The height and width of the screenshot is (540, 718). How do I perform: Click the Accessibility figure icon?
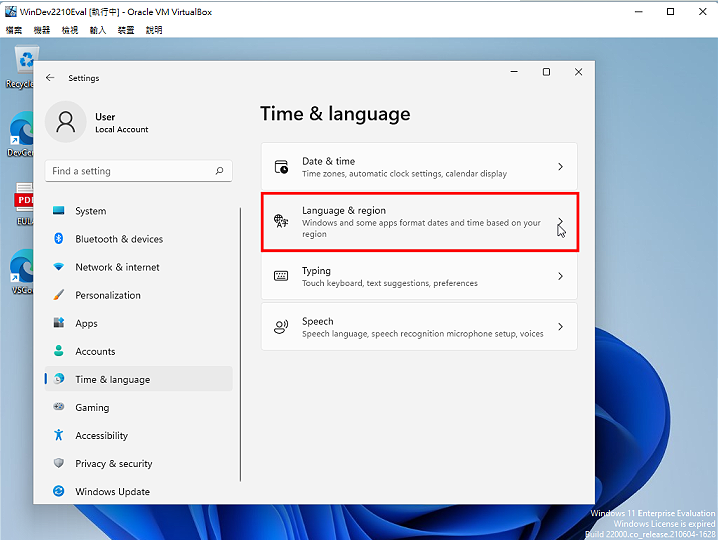(59, 435)
